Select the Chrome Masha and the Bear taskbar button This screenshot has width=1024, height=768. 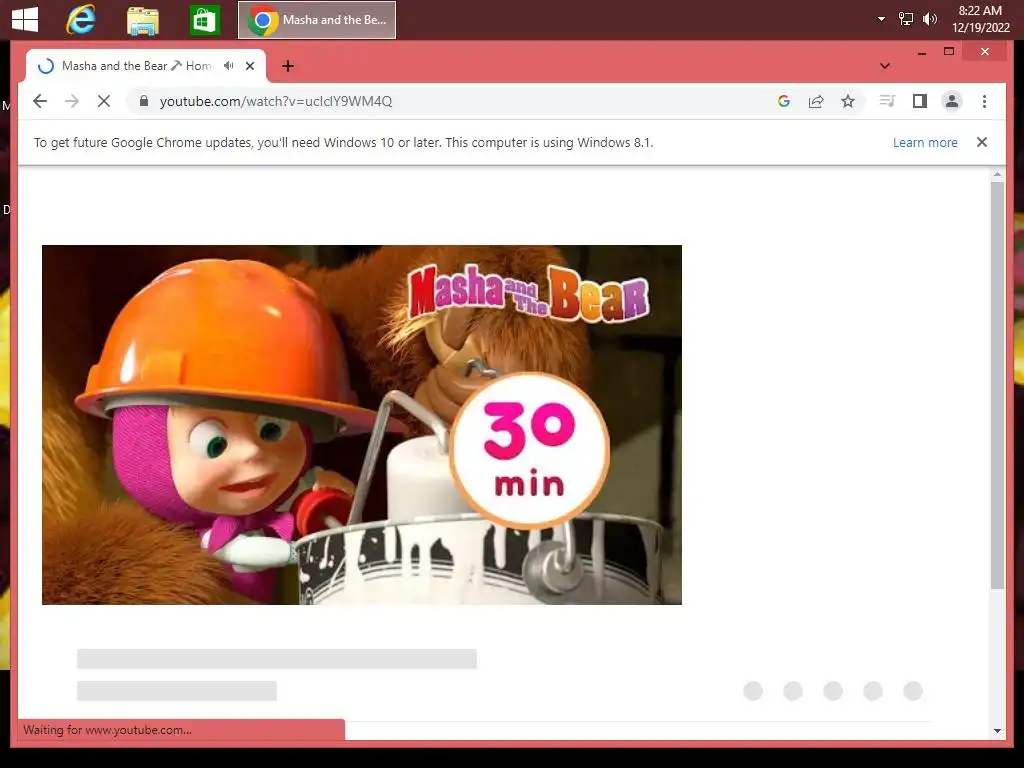tap(317, 20)
